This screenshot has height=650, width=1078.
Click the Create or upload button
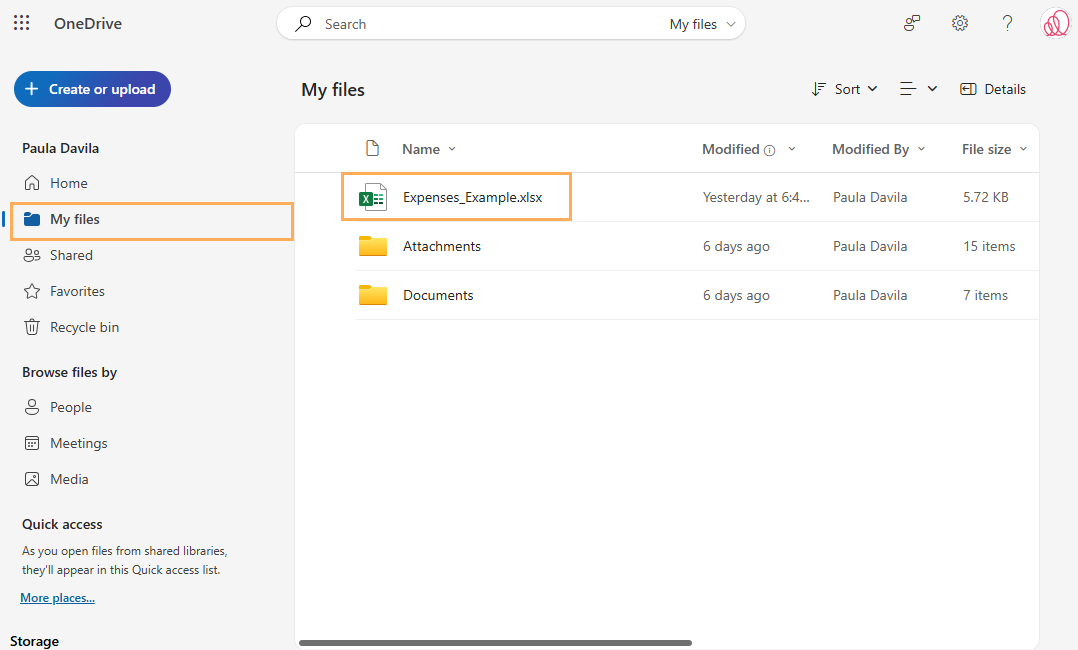point(92,89)
